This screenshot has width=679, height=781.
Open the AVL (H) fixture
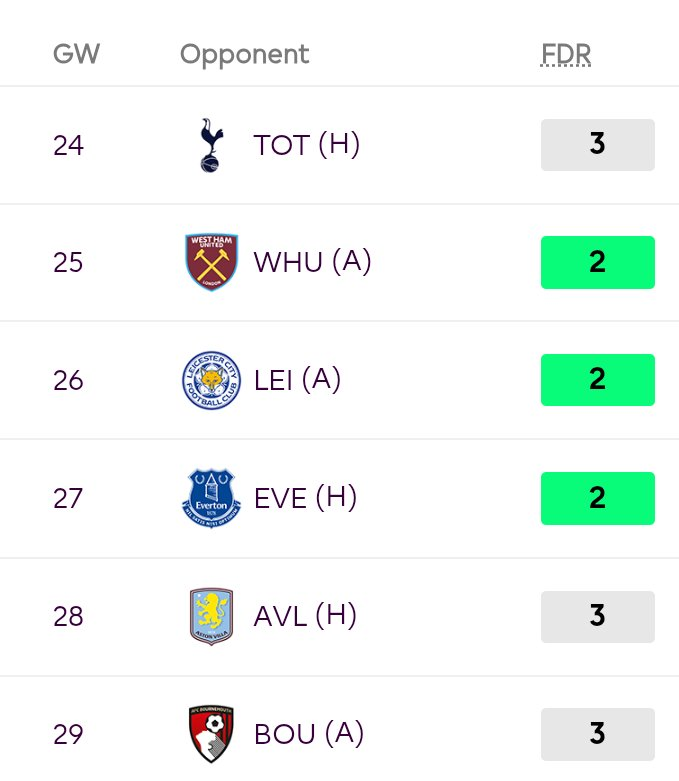[305, 616]
